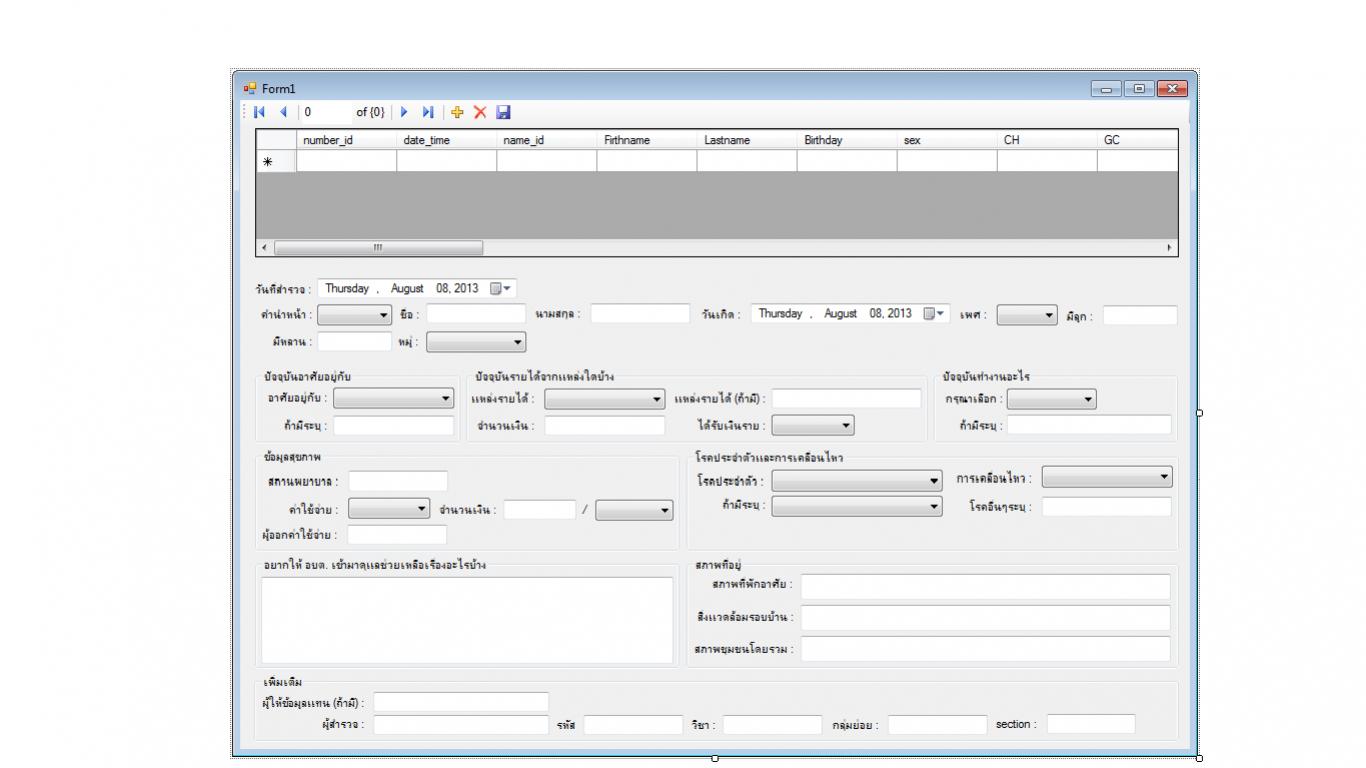Viewport: 1366px width, 768px height.
Task: Sort by the Birthday column header
Action: pos(846,140)
